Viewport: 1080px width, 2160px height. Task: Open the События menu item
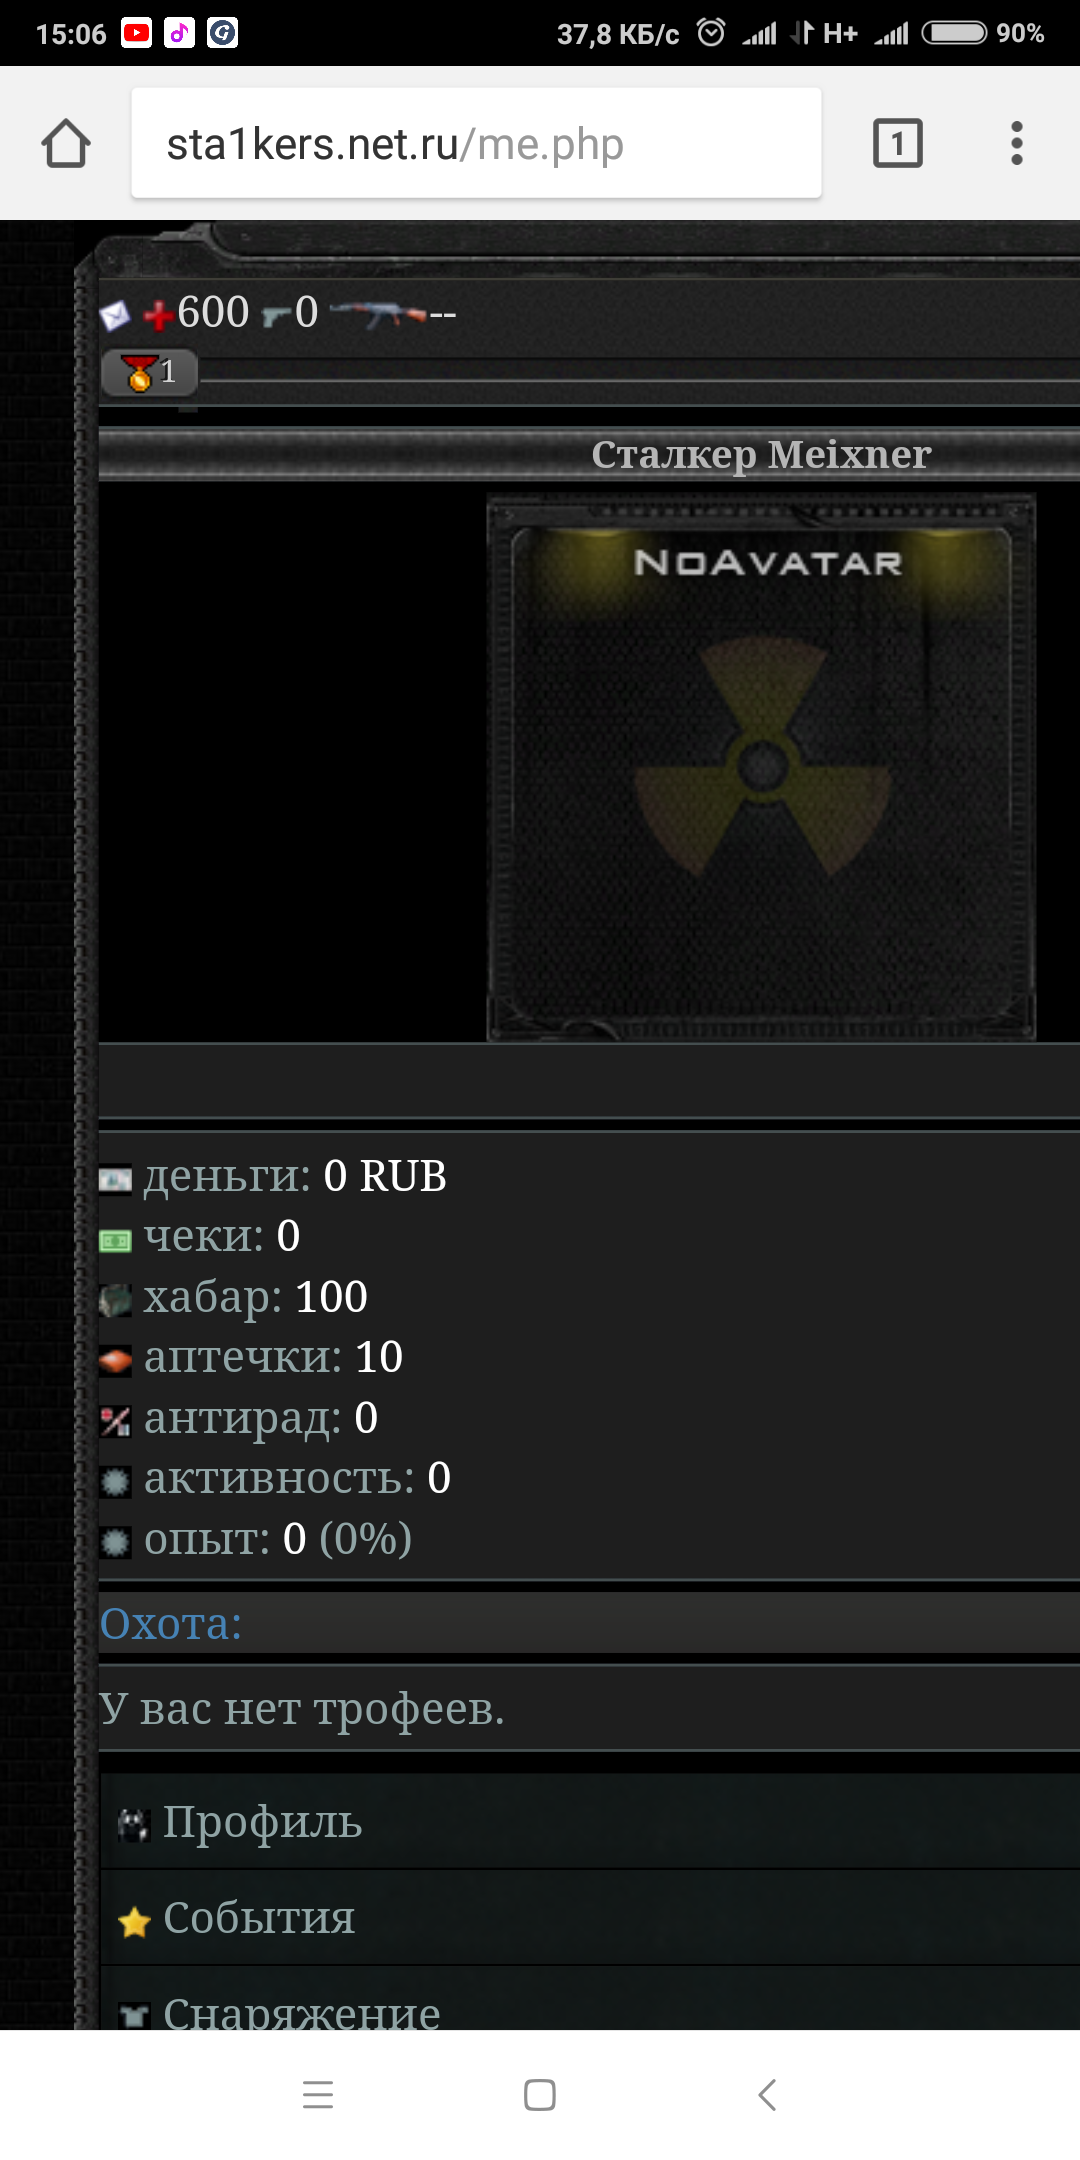(x=590, y=1918)
